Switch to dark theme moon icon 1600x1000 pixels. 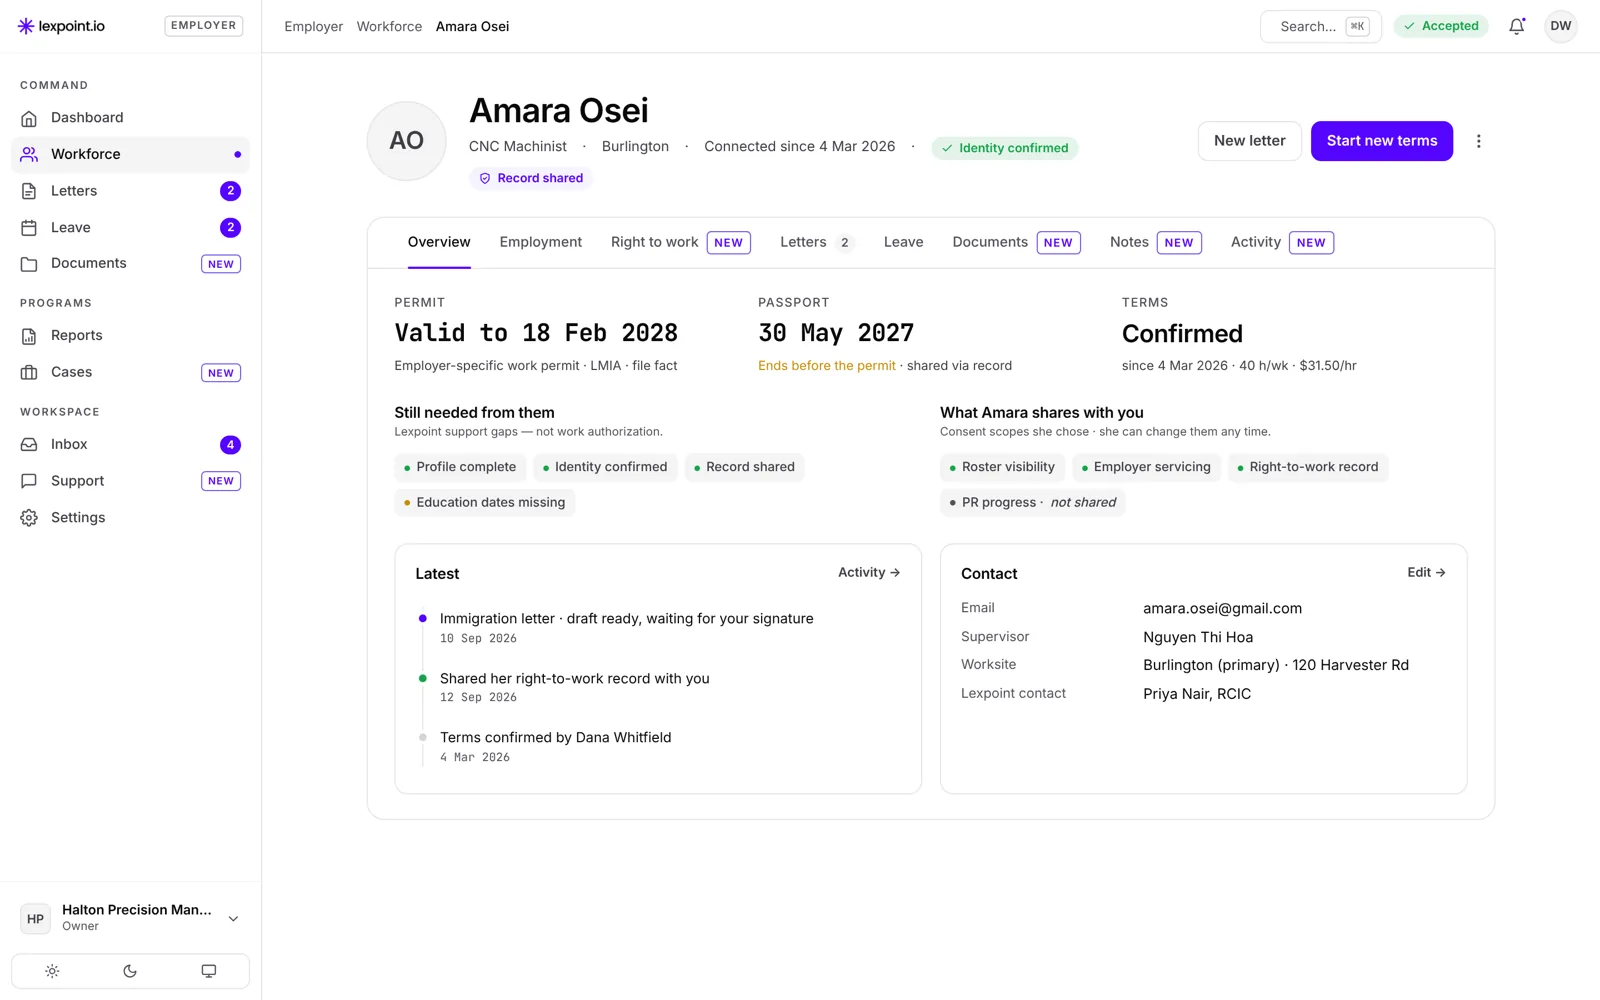tap(130, 971)
